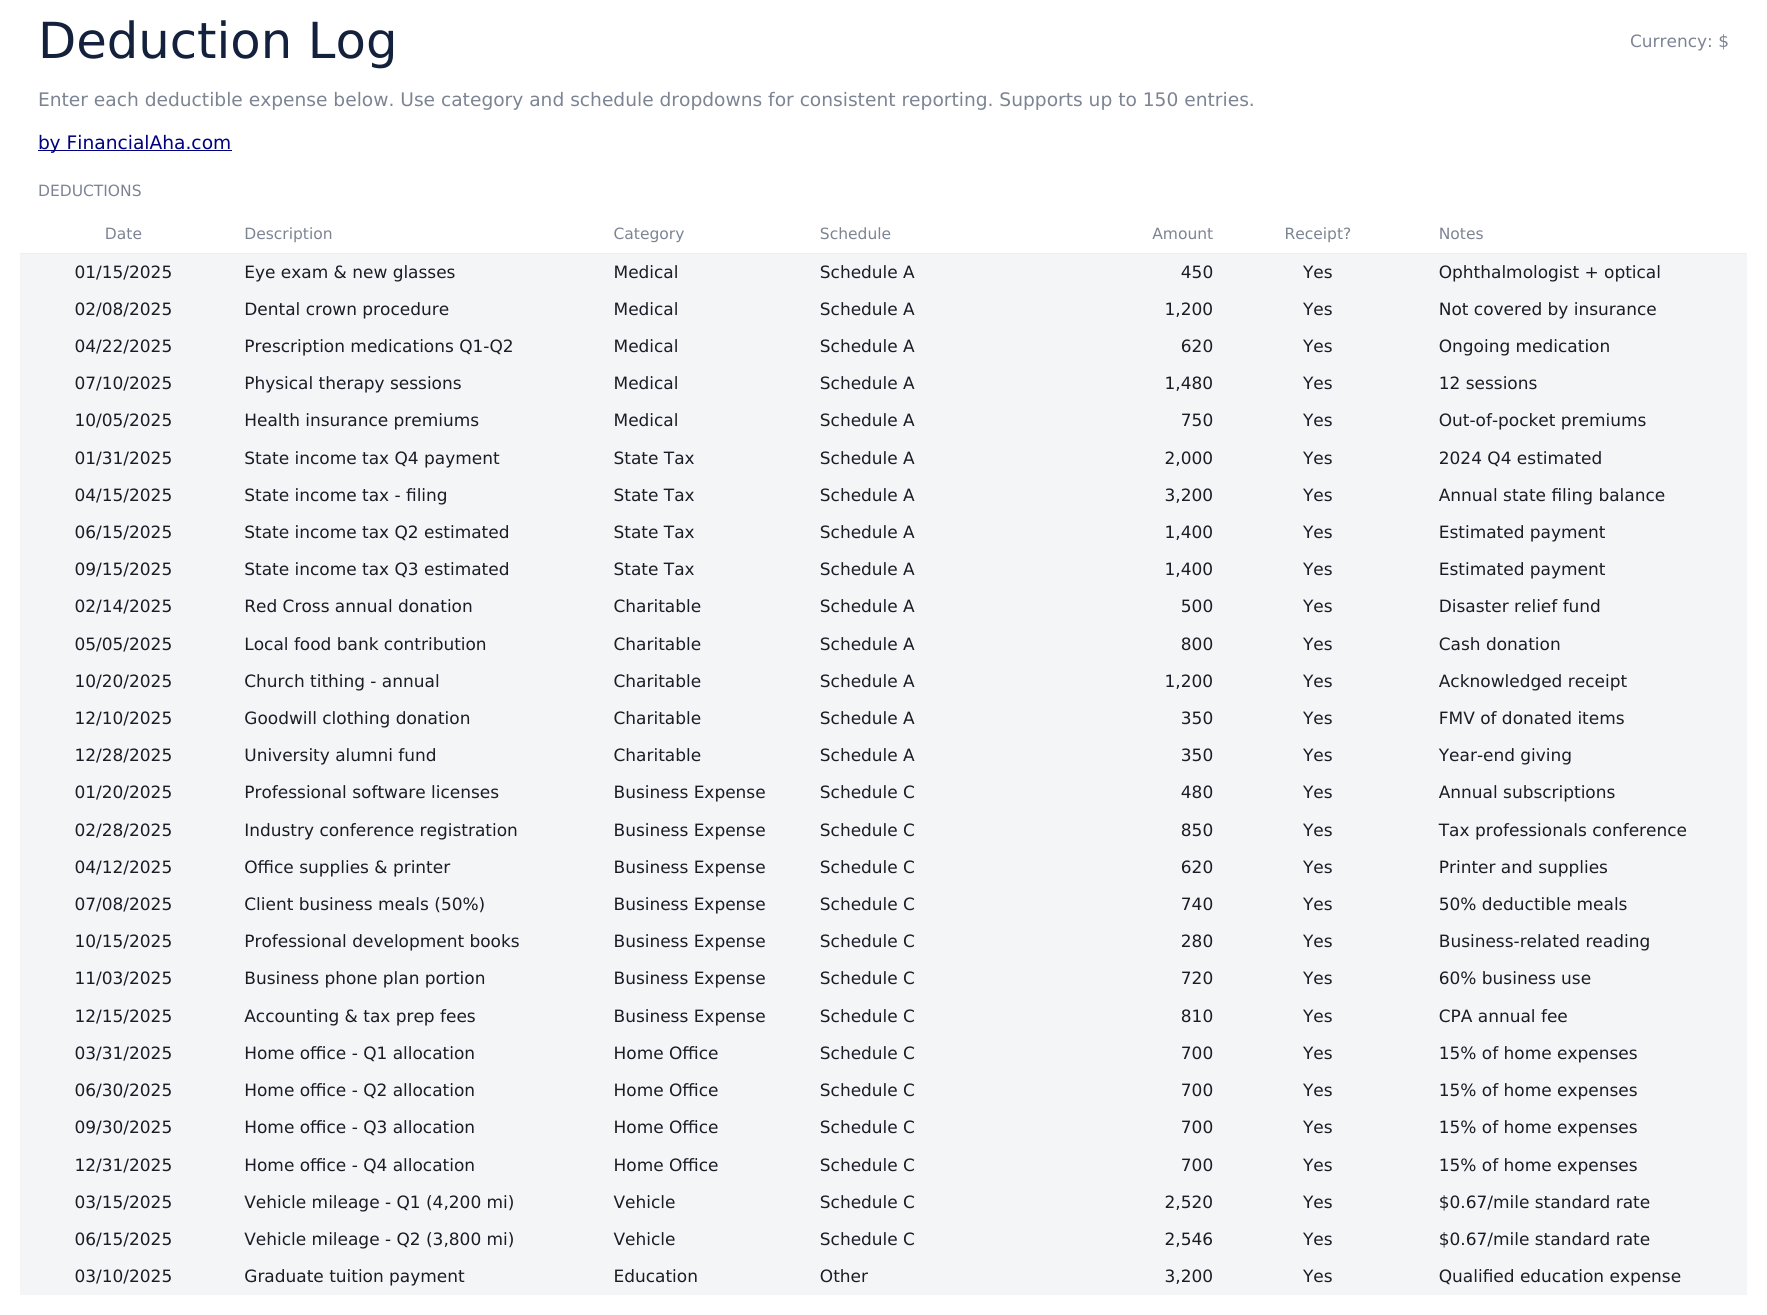1767x1315 pixels.
Task: Select note 'Qualified education expense'
Action: coord(1559,1276)
